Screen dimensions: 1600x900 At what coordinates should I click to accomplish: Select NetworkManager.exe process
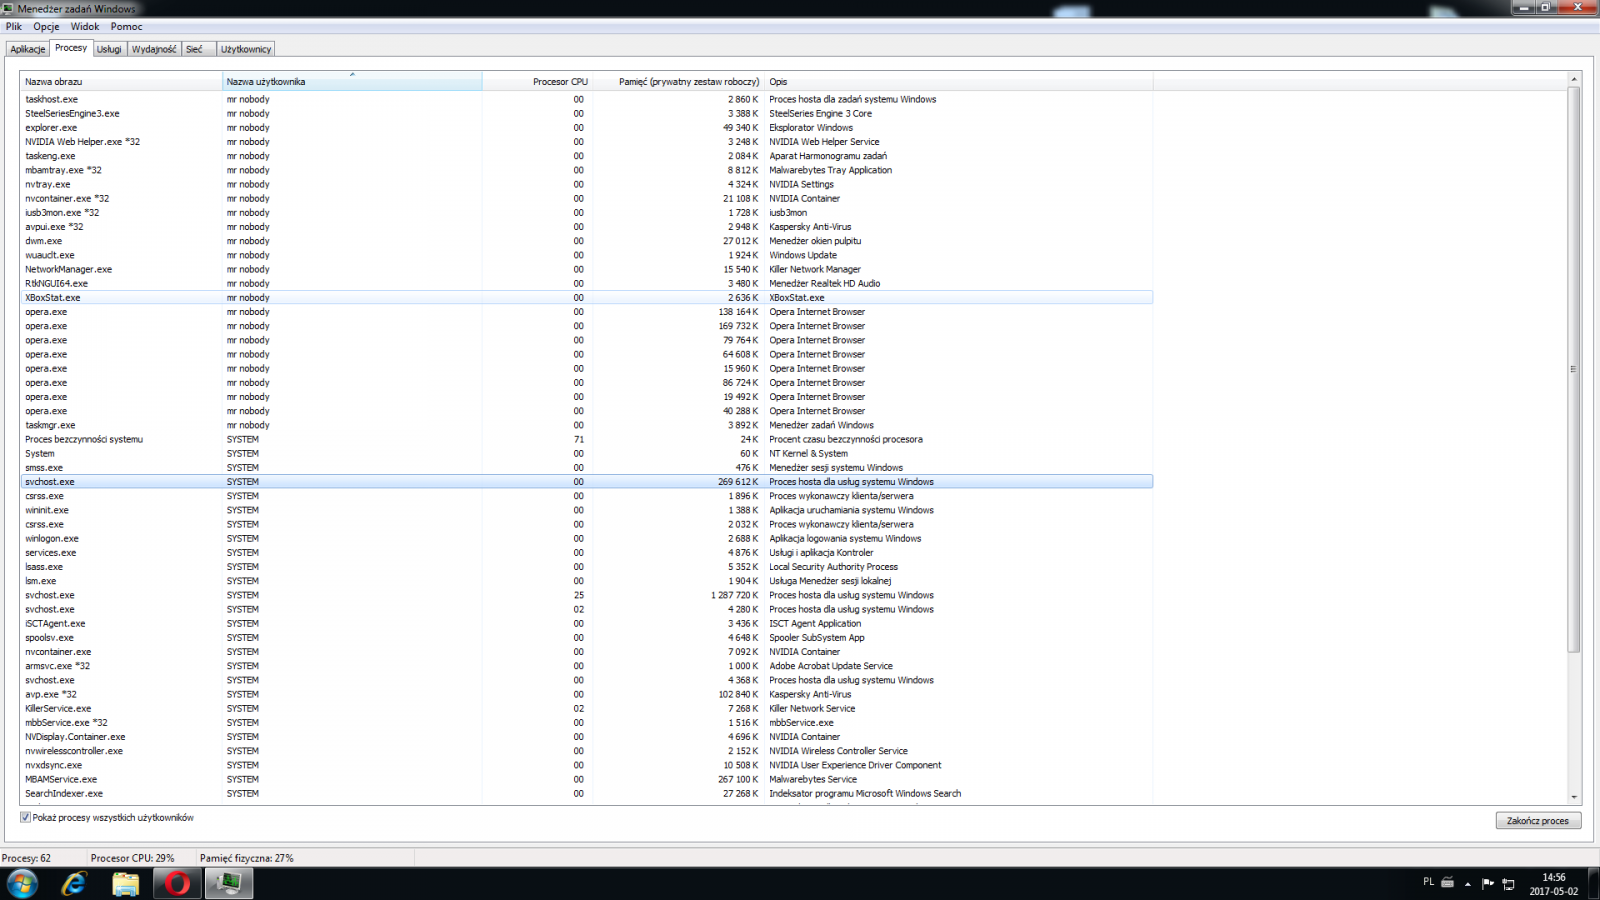pos(587,269)
